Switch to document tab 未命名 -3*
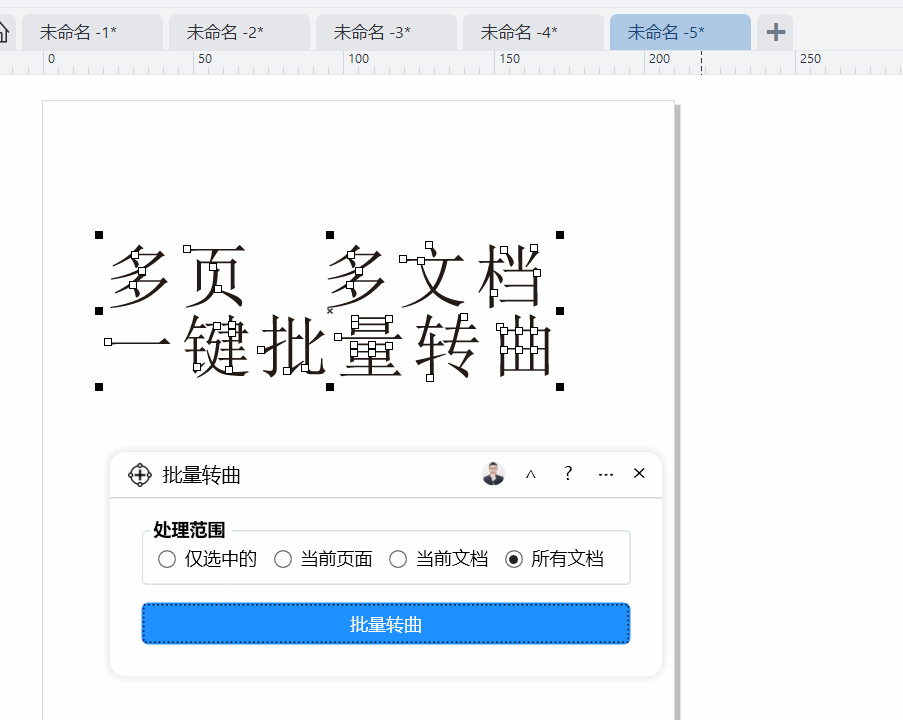Screen dimensions: 903x720 click(386, 32)
